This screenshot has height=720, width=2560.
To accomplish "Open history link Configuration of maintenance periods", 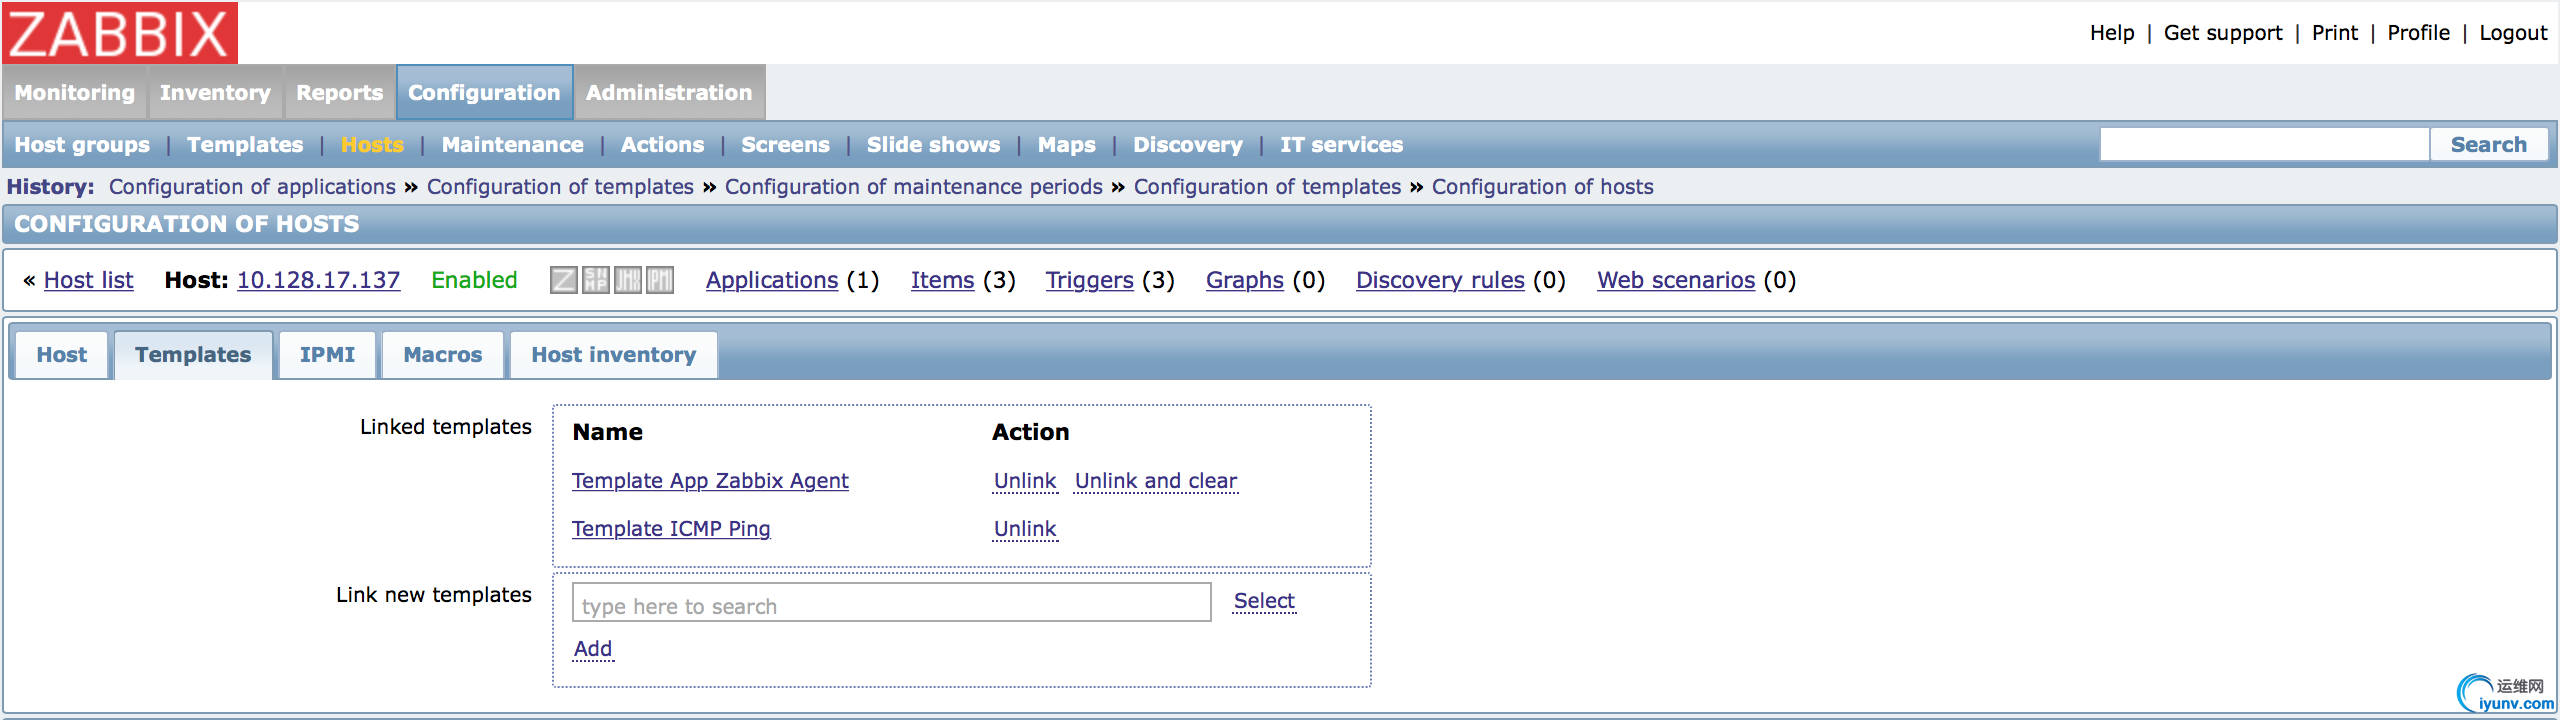I will tap(913, 187).
